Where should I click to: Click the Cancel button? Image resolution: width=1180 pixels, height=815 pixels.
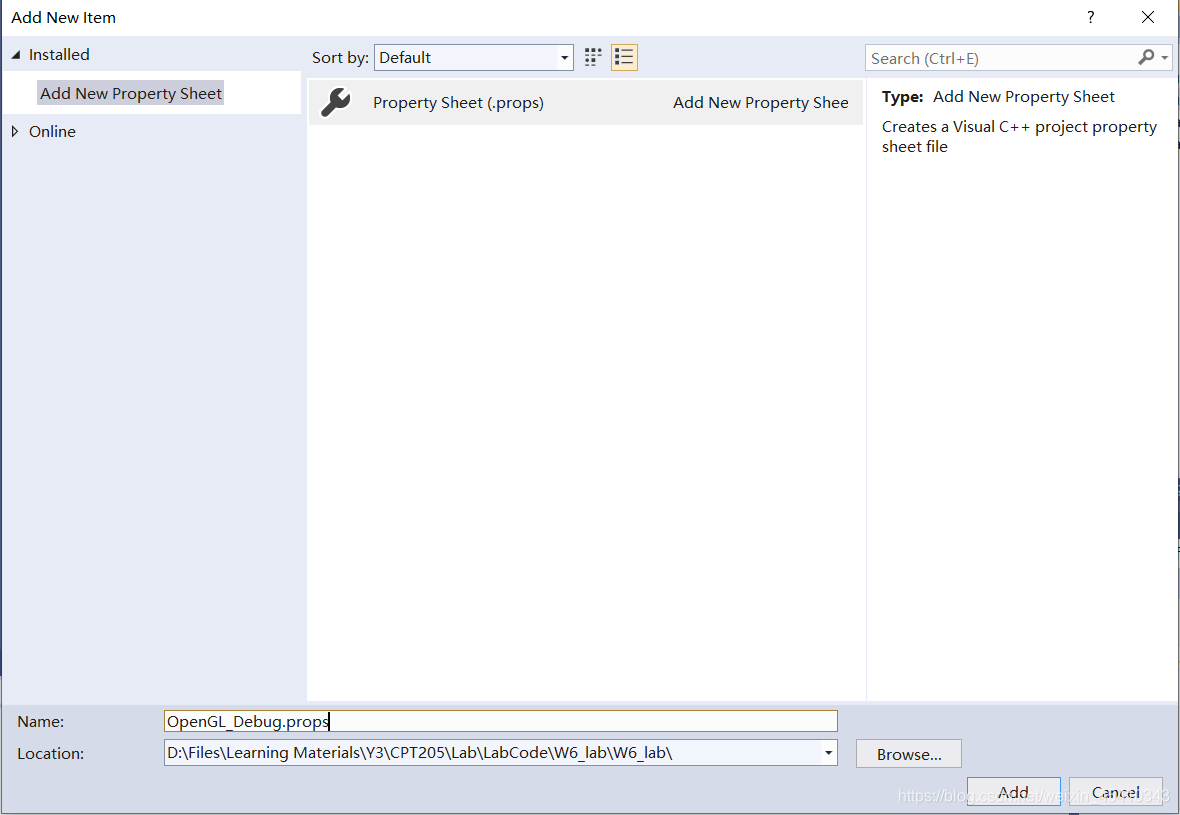[1115, 792]
